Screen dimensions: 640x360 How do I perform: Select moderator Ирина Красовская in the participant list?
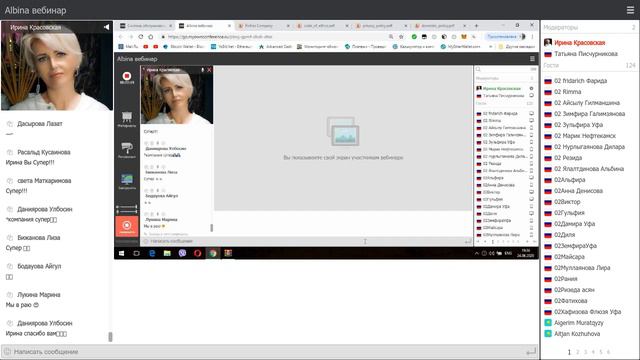(580, 42)
